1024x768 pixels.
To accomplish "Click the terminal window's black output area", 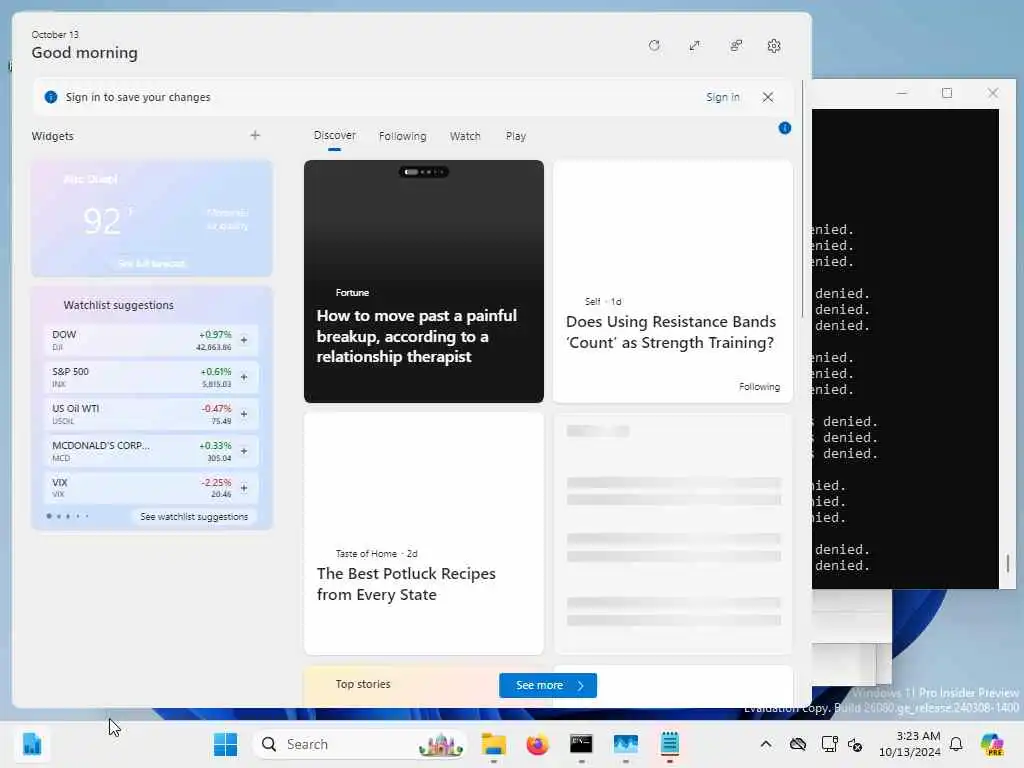I will pos(905,349).
